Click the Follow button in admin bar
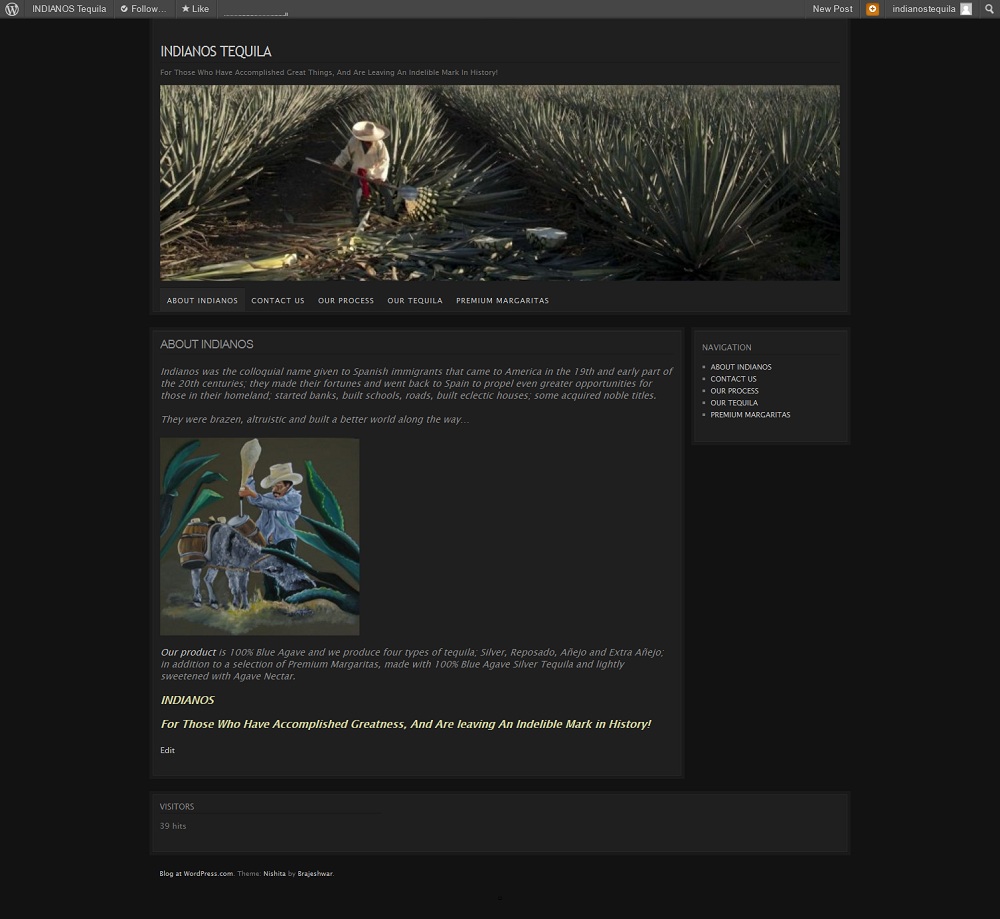The height and width of the screenshot is (919, 1000). click(x=143, y=9)
